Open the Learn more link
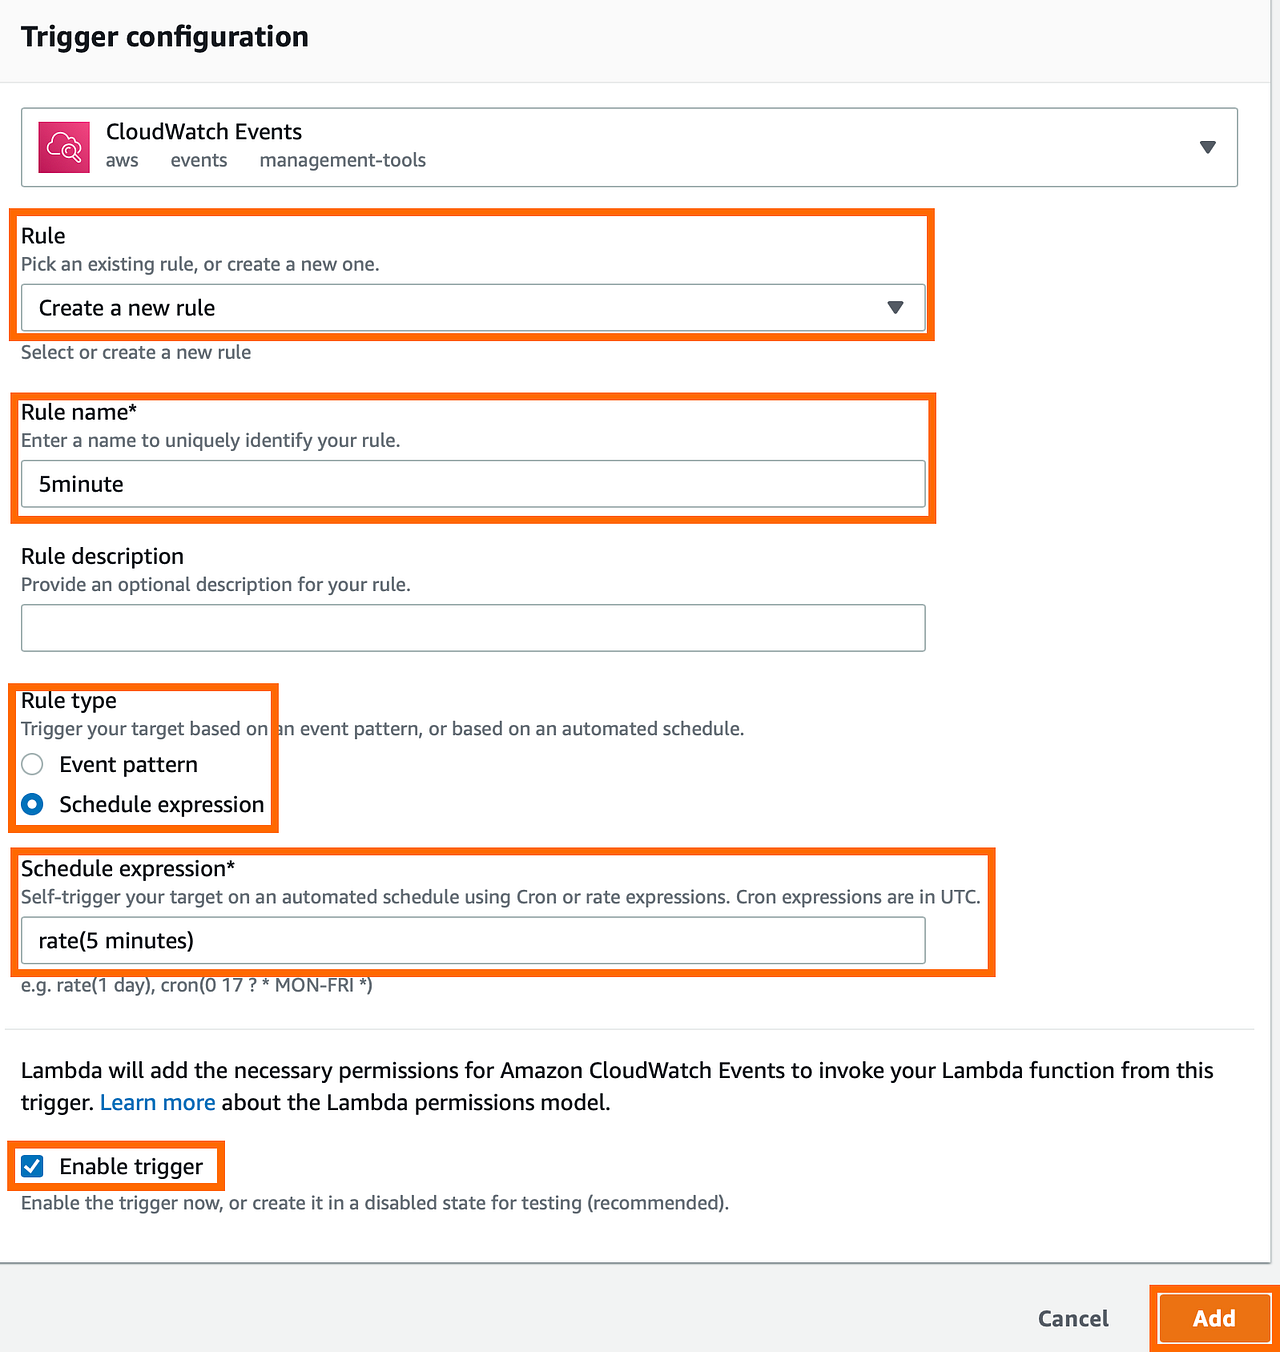This screenshot has height=1352, width=1280. pyautogui.click(x=157, y=1102)
